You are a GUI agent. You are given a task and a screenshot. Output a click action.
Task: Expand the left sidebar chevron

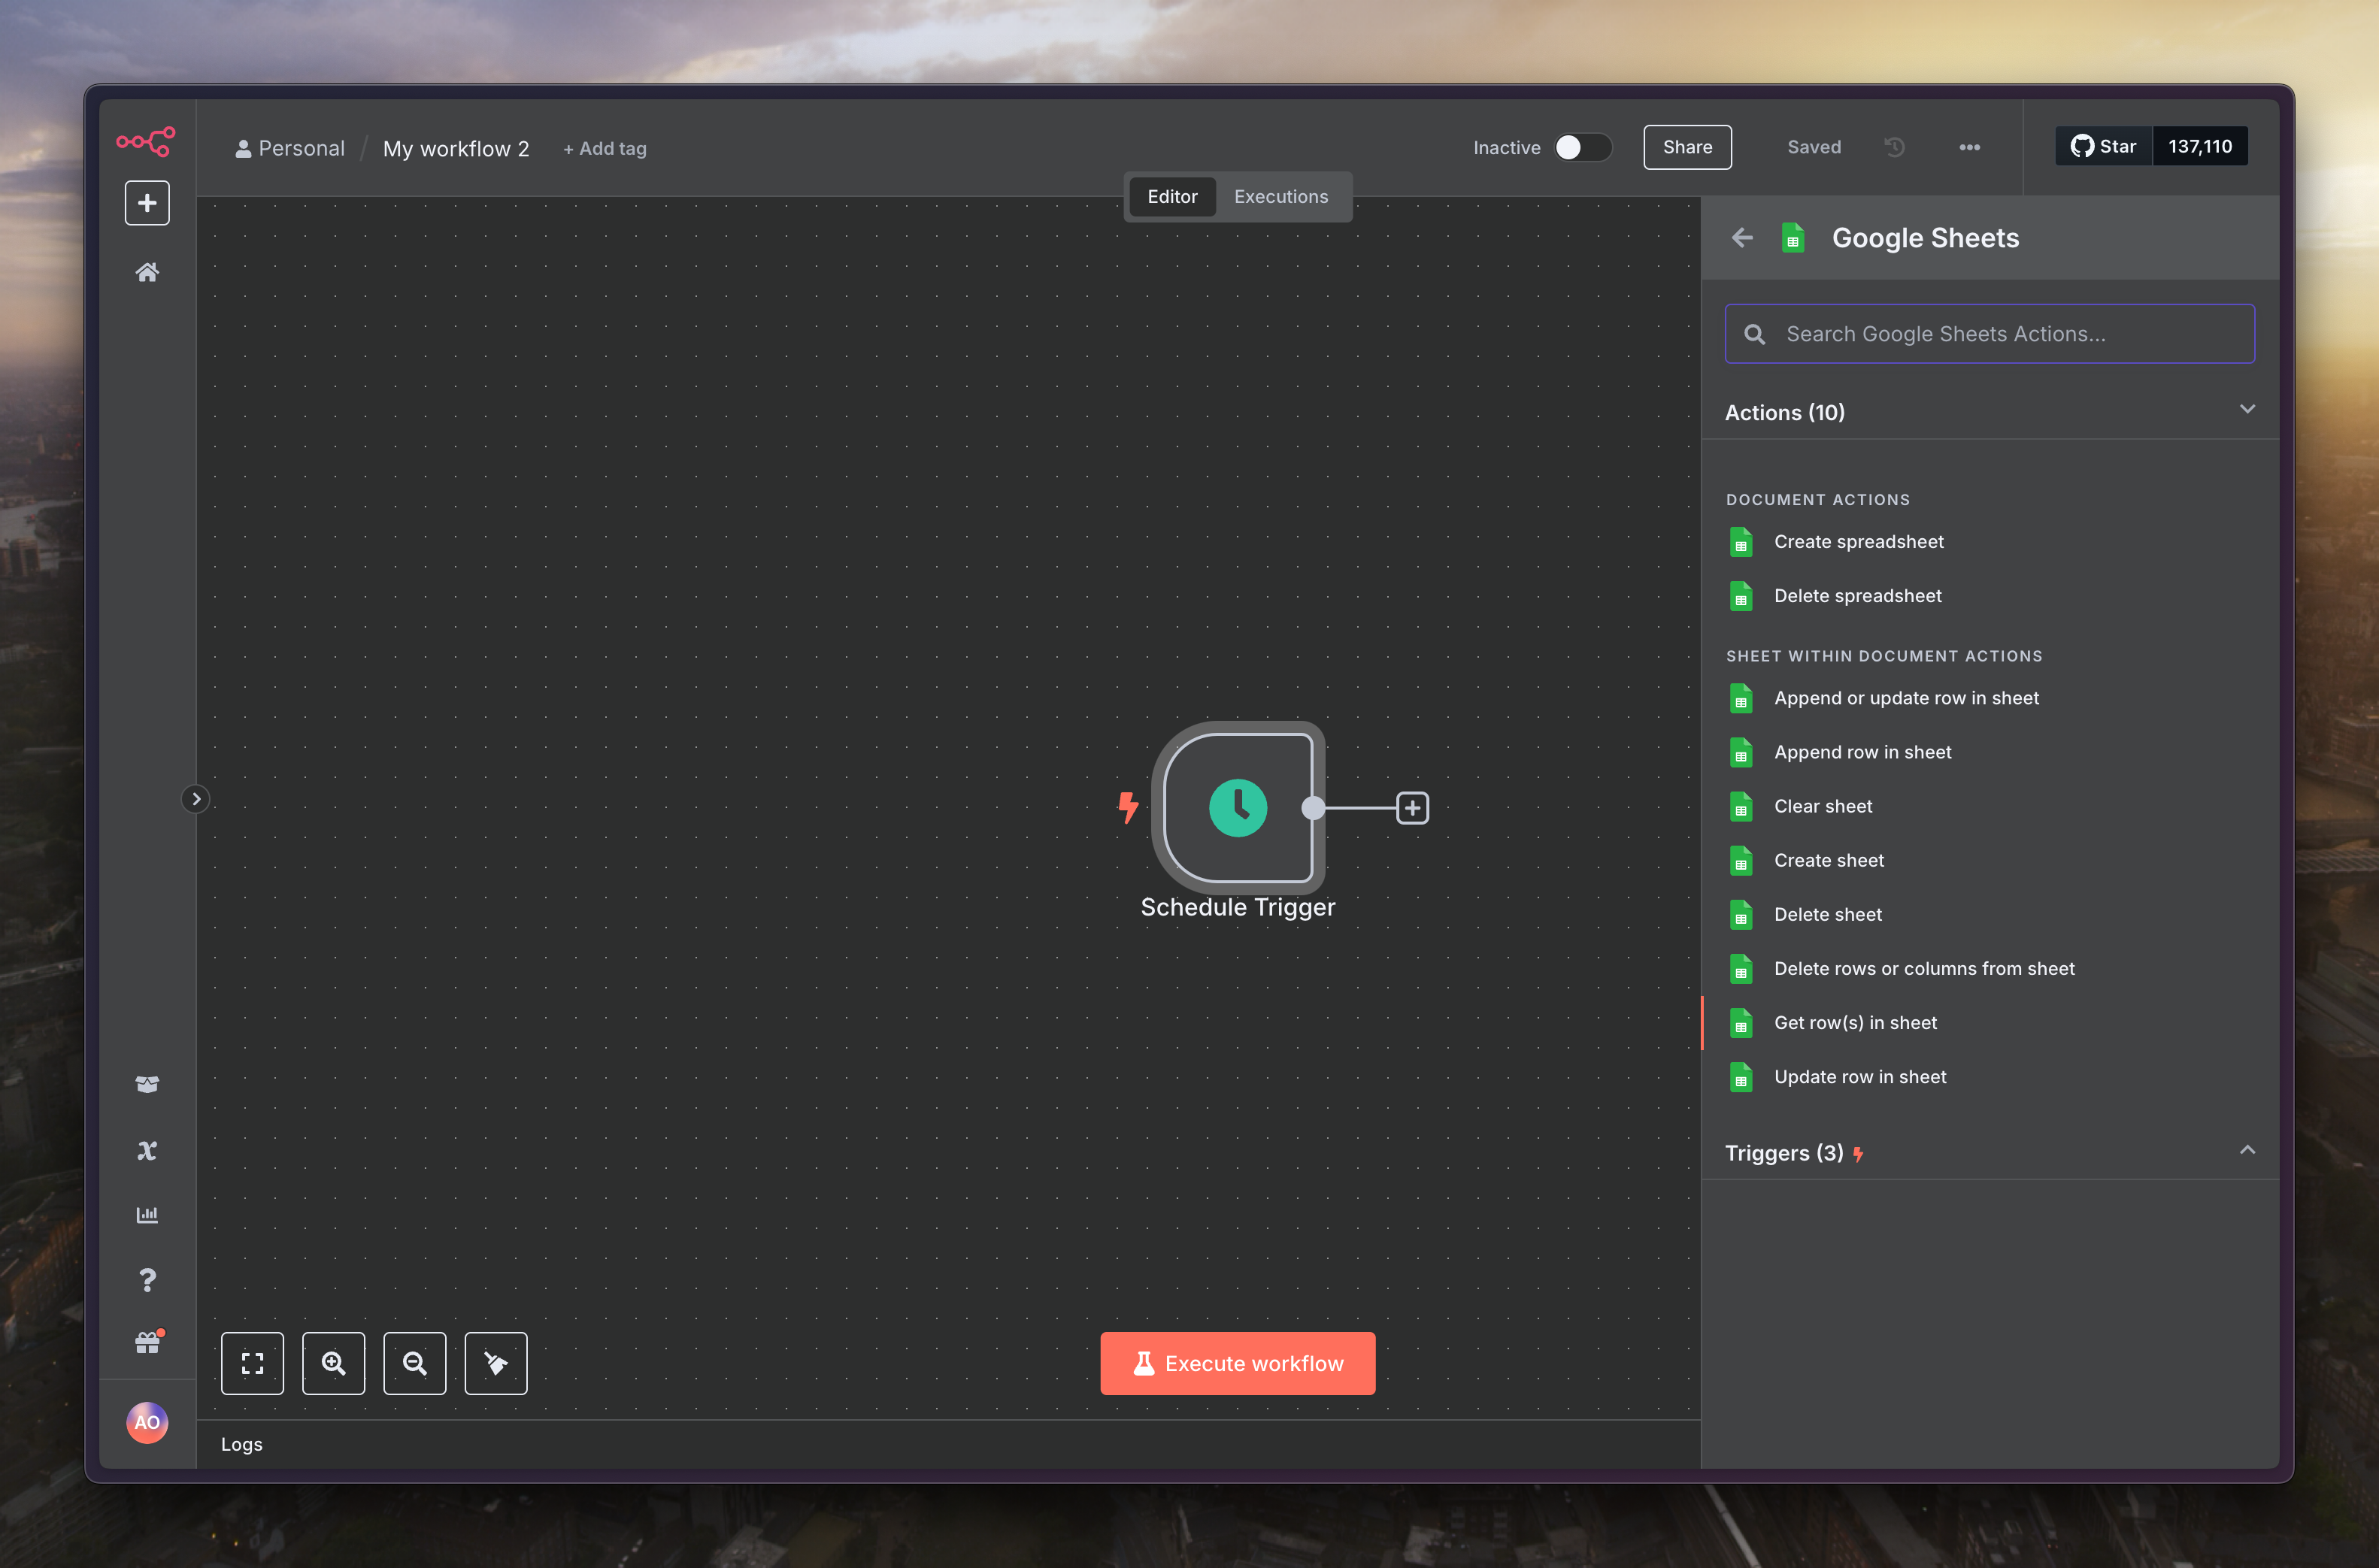tap(196, 799)
